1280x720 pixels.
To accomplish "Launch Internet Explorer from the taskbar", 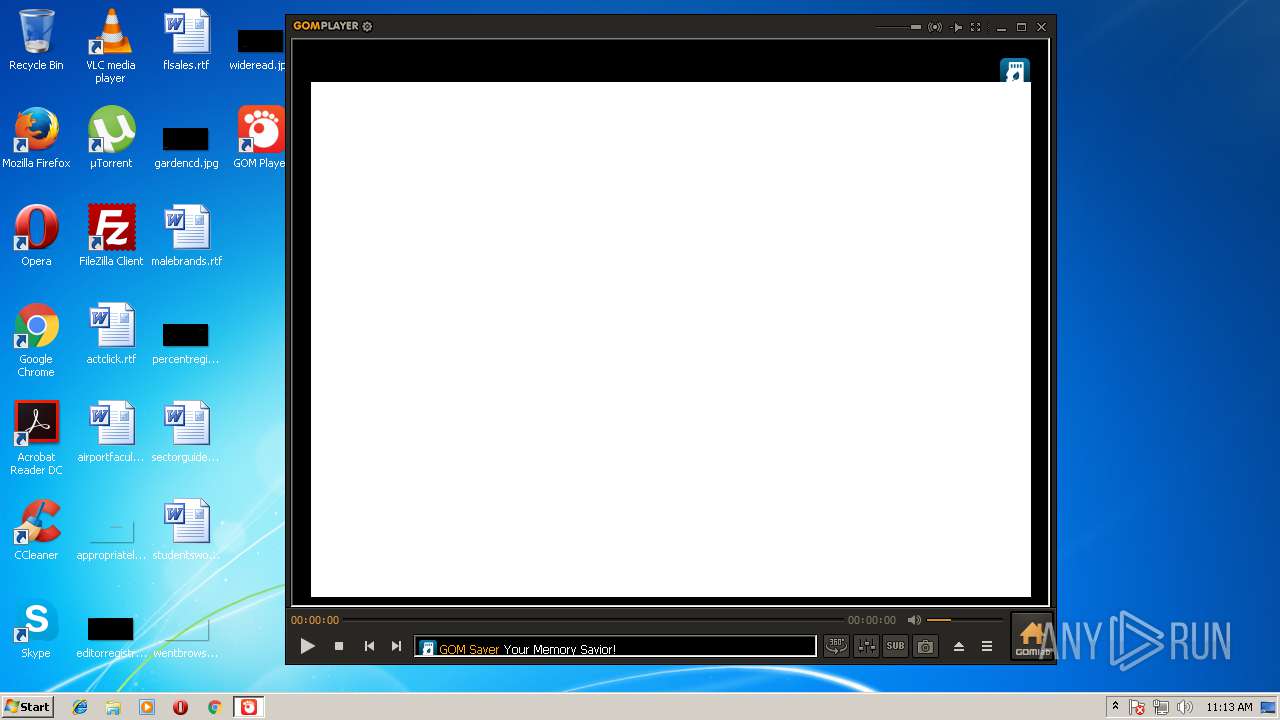I will pyautogui.click(x=80, y=707).
